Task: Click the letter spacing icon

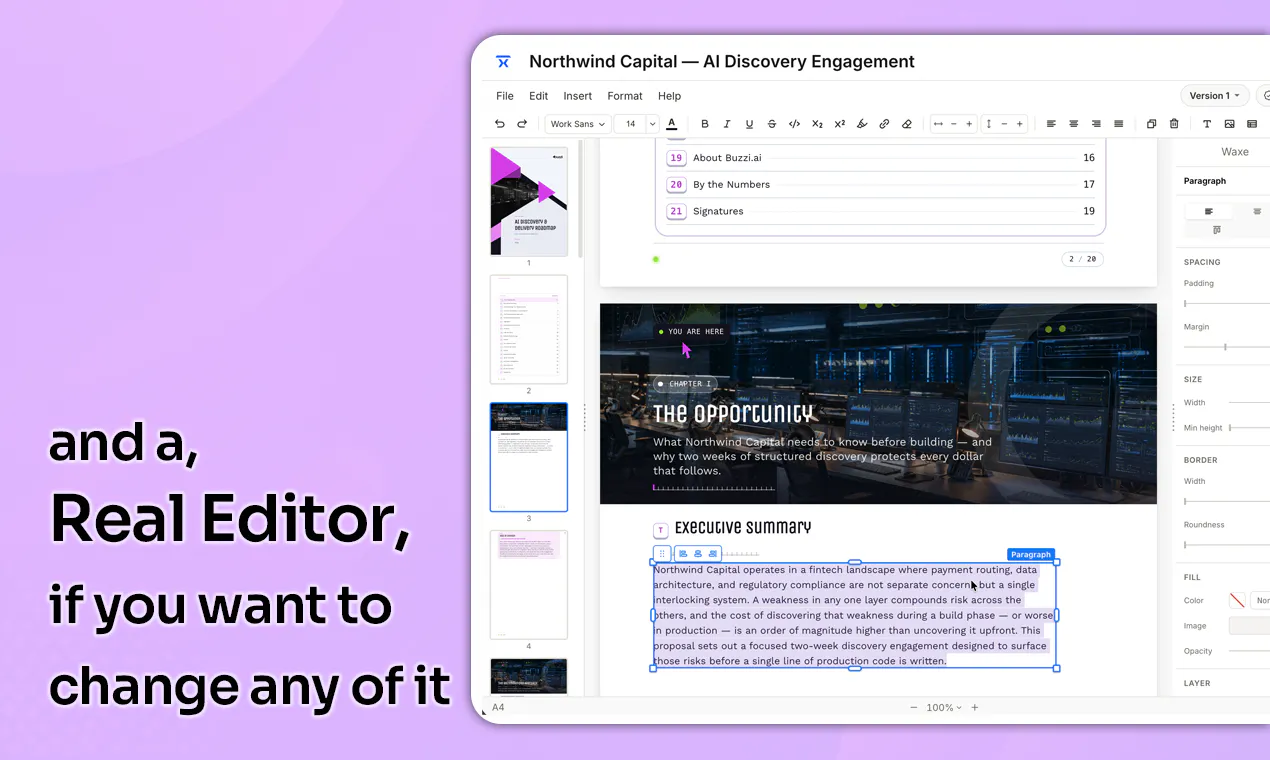Action: tap(938, 124)
